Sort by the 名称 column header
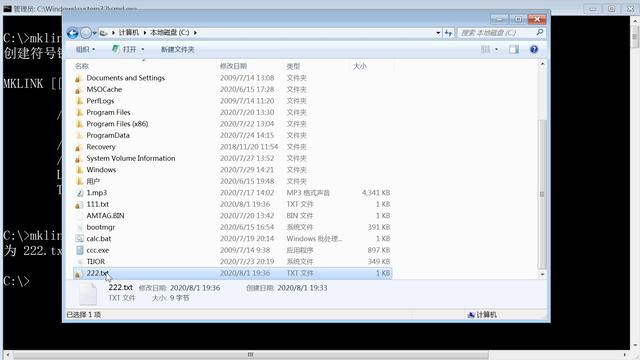This screenshot has height=360, width=640. coord(82,66)
